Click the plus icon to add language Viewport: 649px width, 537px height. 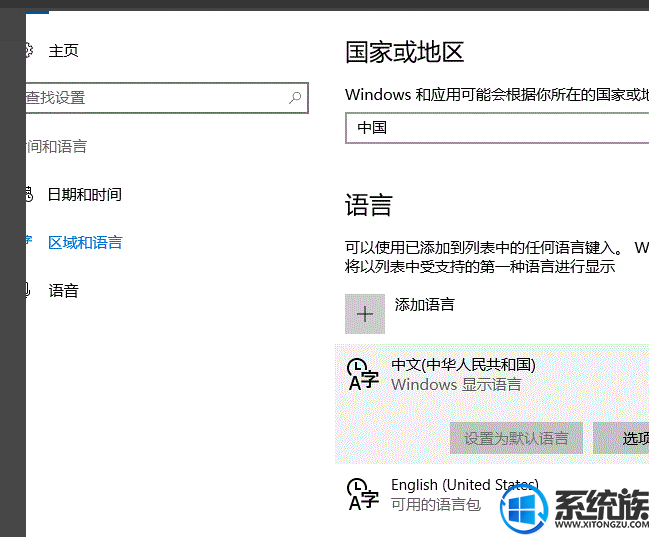[365, 314]
